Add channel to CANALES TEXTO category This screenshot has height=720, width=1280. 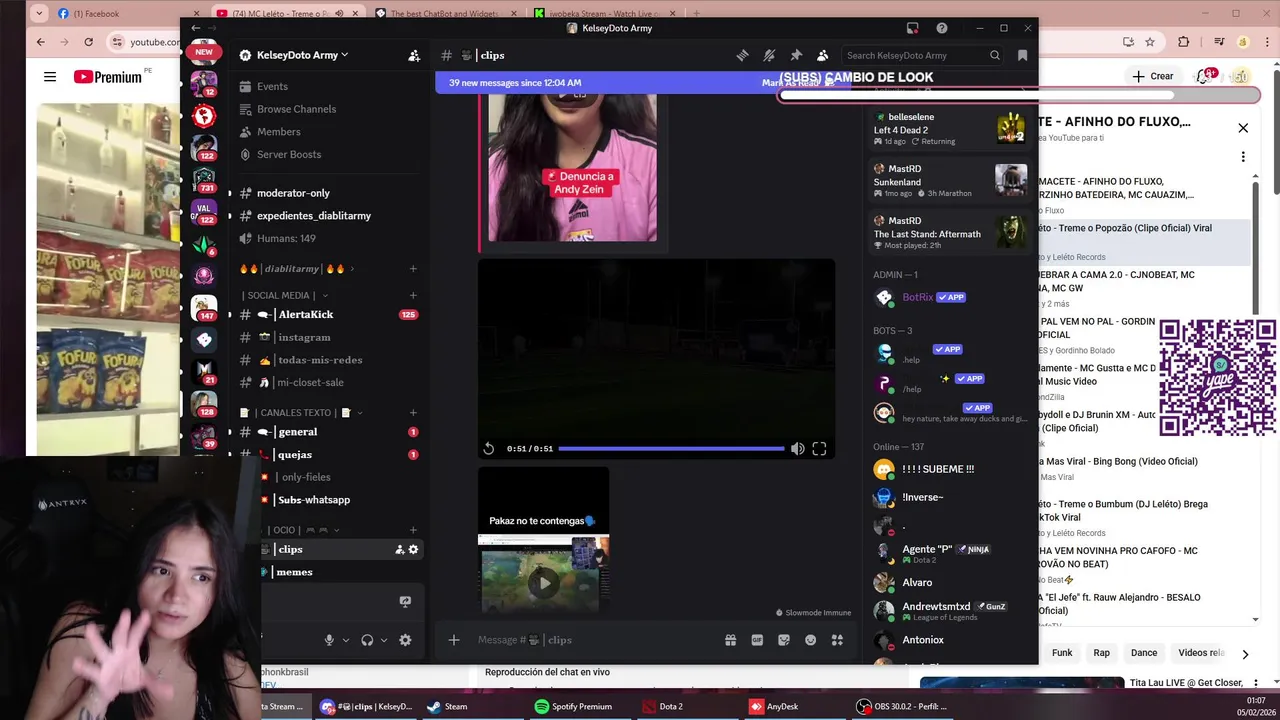pos(413,413)
